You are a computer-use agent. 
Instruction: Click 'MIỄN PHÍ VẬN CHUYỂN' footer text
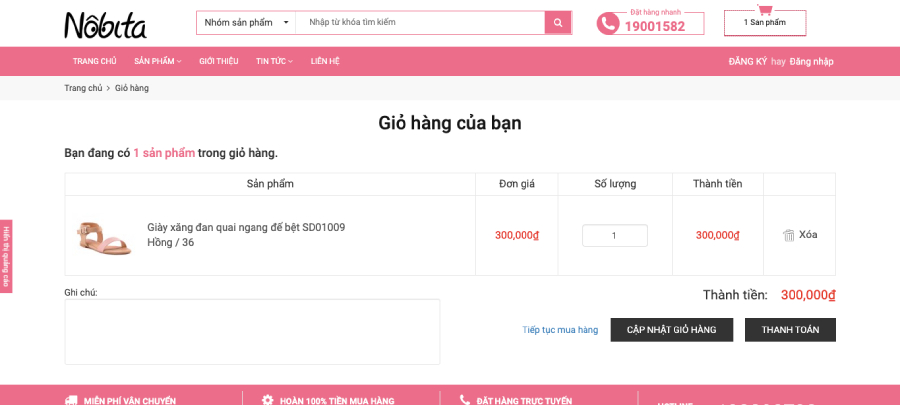[130, 401]
